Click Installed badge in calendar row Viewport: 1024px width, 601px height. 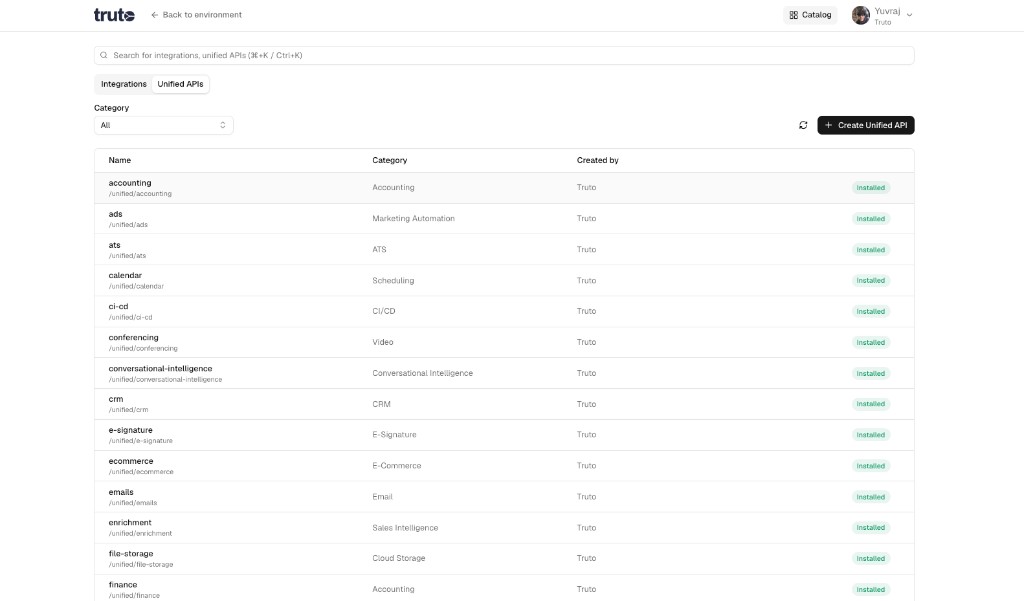[871, 280]
